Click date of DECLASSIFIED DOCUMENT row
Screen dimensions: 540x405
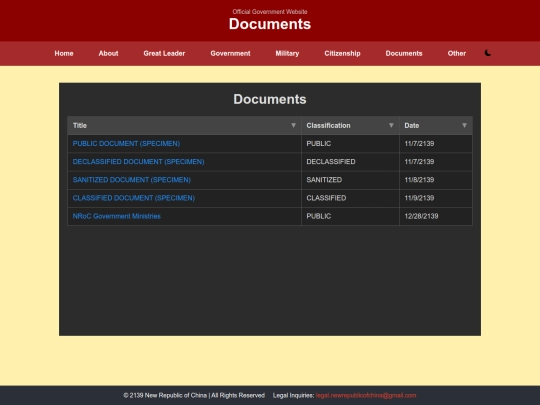(x=436, y=162)
